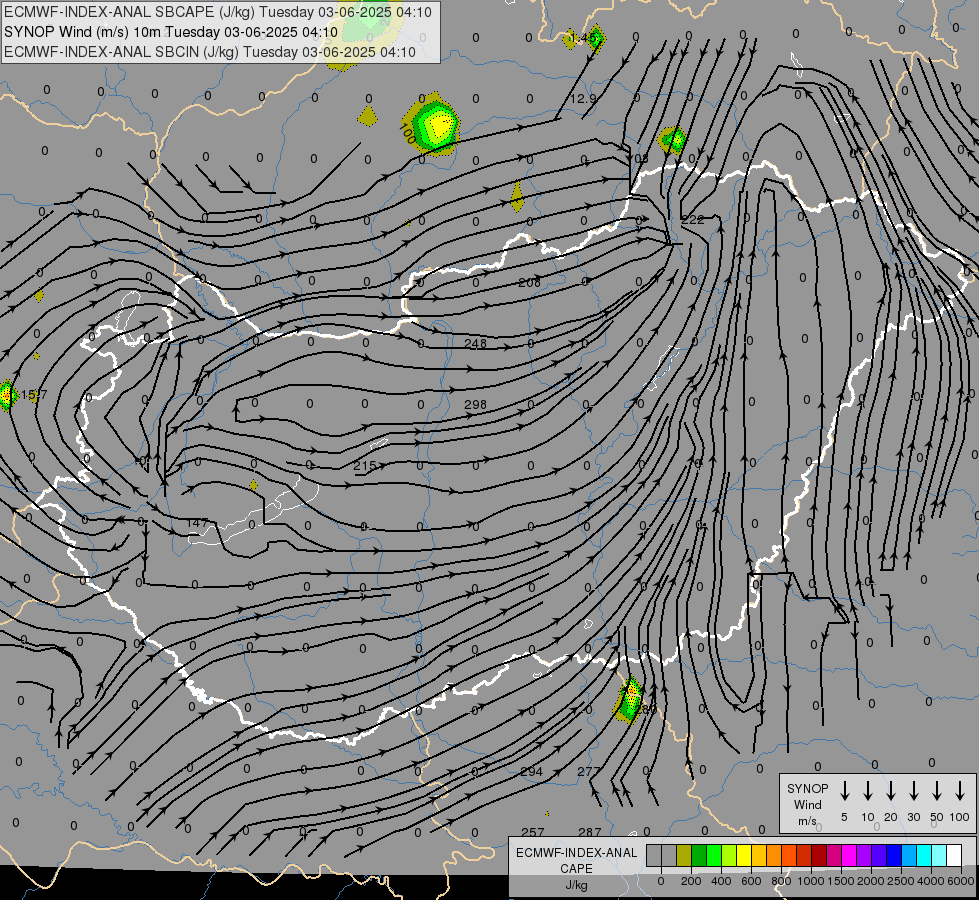Click the large yellow-green CAPE blob labeled 100

433,124
